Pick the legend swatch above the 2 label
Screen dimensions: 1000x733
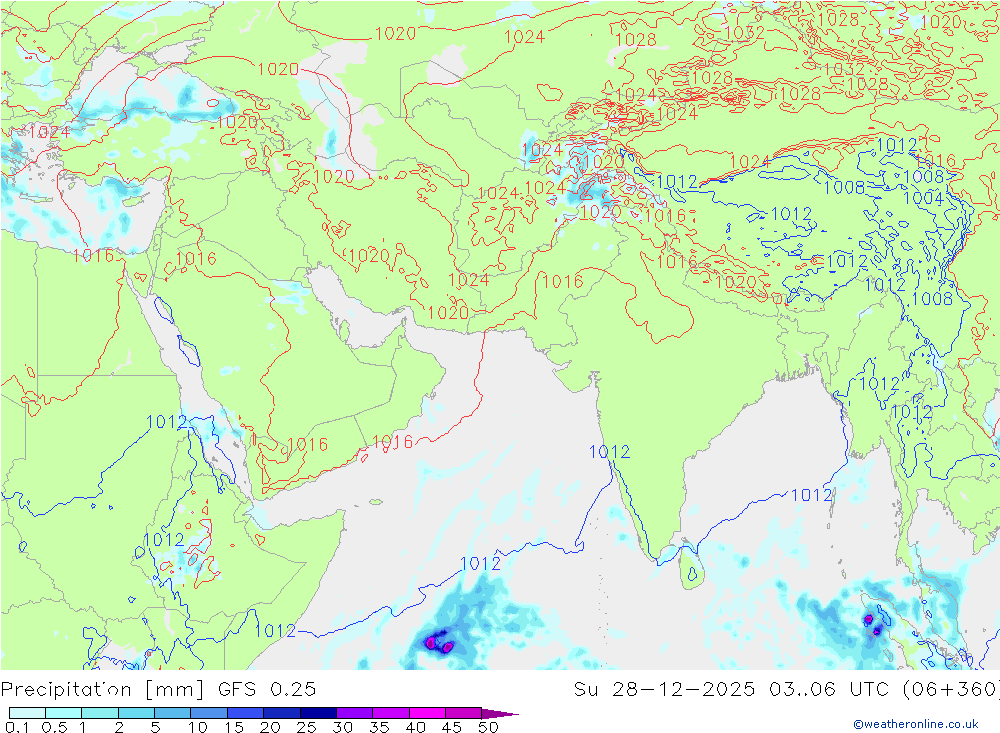pyautogui.click(x=136, y=713)
